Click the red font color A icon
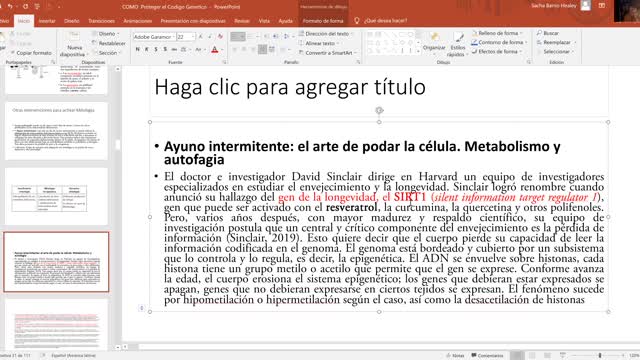Screen dimensions: 640x360 (x=215, y=49)
